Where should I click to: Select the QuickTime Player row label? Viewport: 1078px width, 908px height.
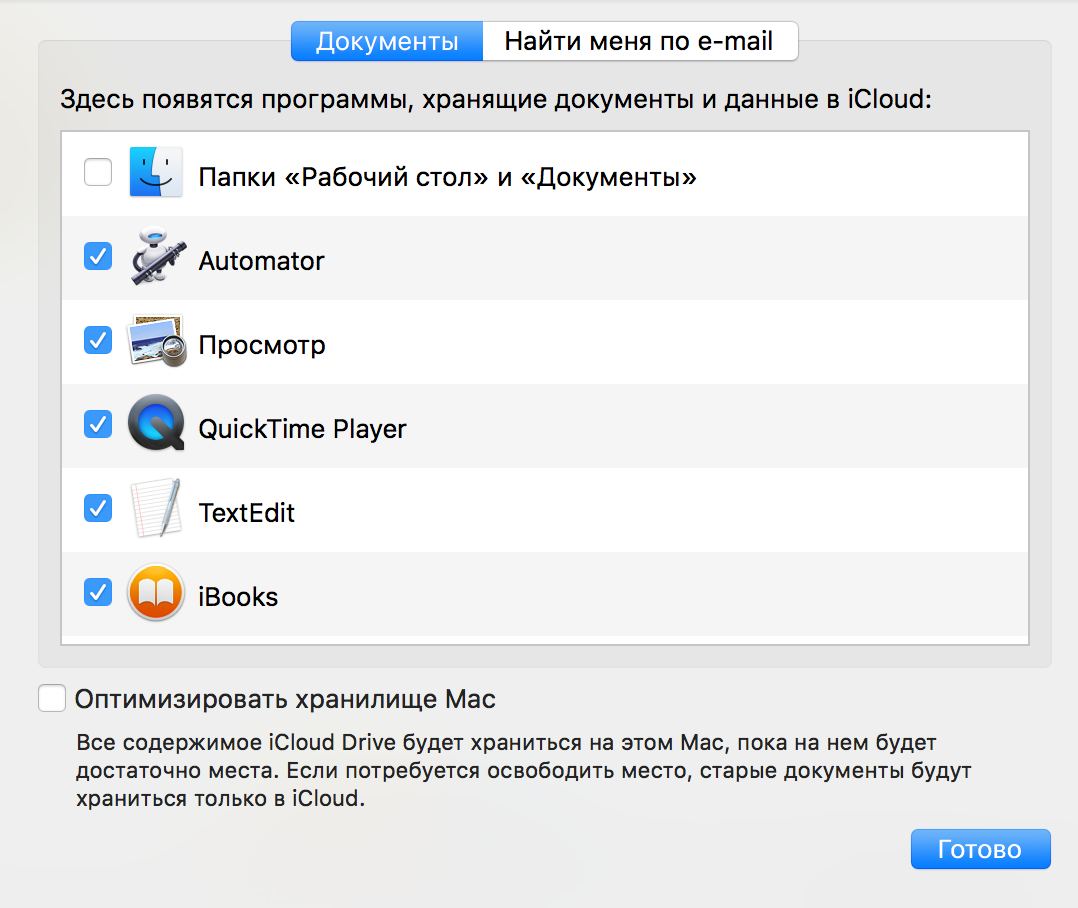pyautogui.click(x=302, y=429)
